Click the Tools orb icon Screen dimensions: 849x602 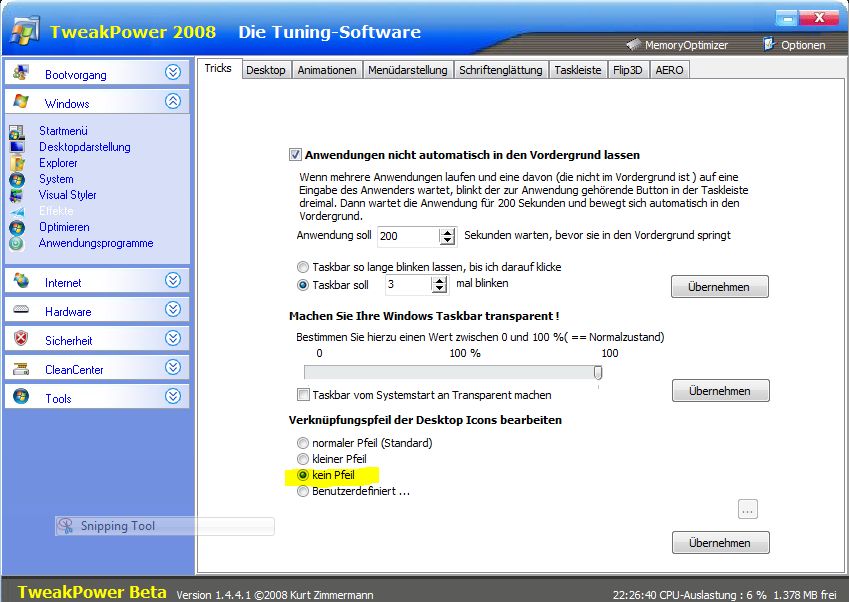(x=21, y=396)
